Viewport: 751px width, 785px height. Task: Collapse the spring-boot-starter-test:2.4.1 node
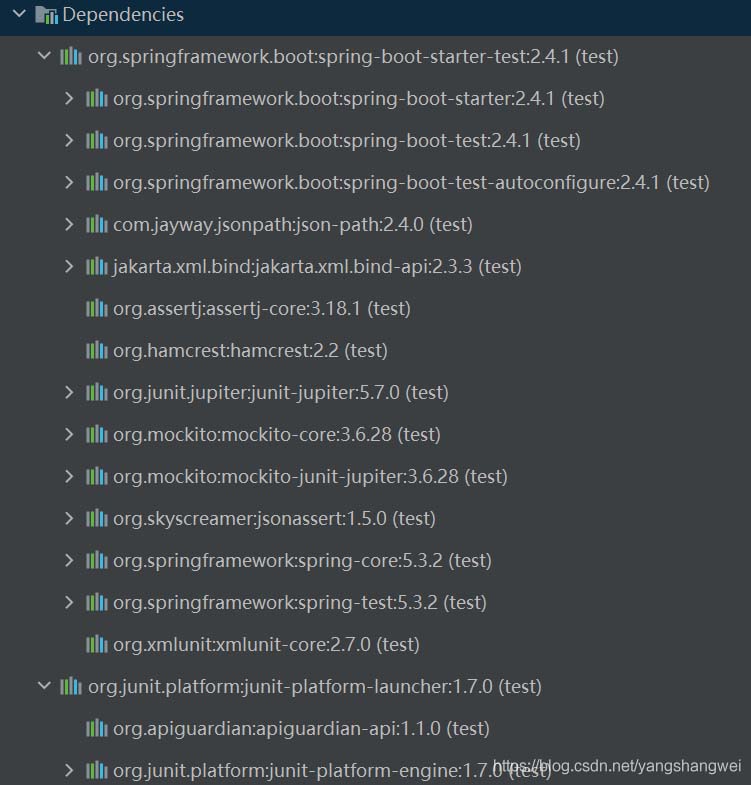pos(44,56)
